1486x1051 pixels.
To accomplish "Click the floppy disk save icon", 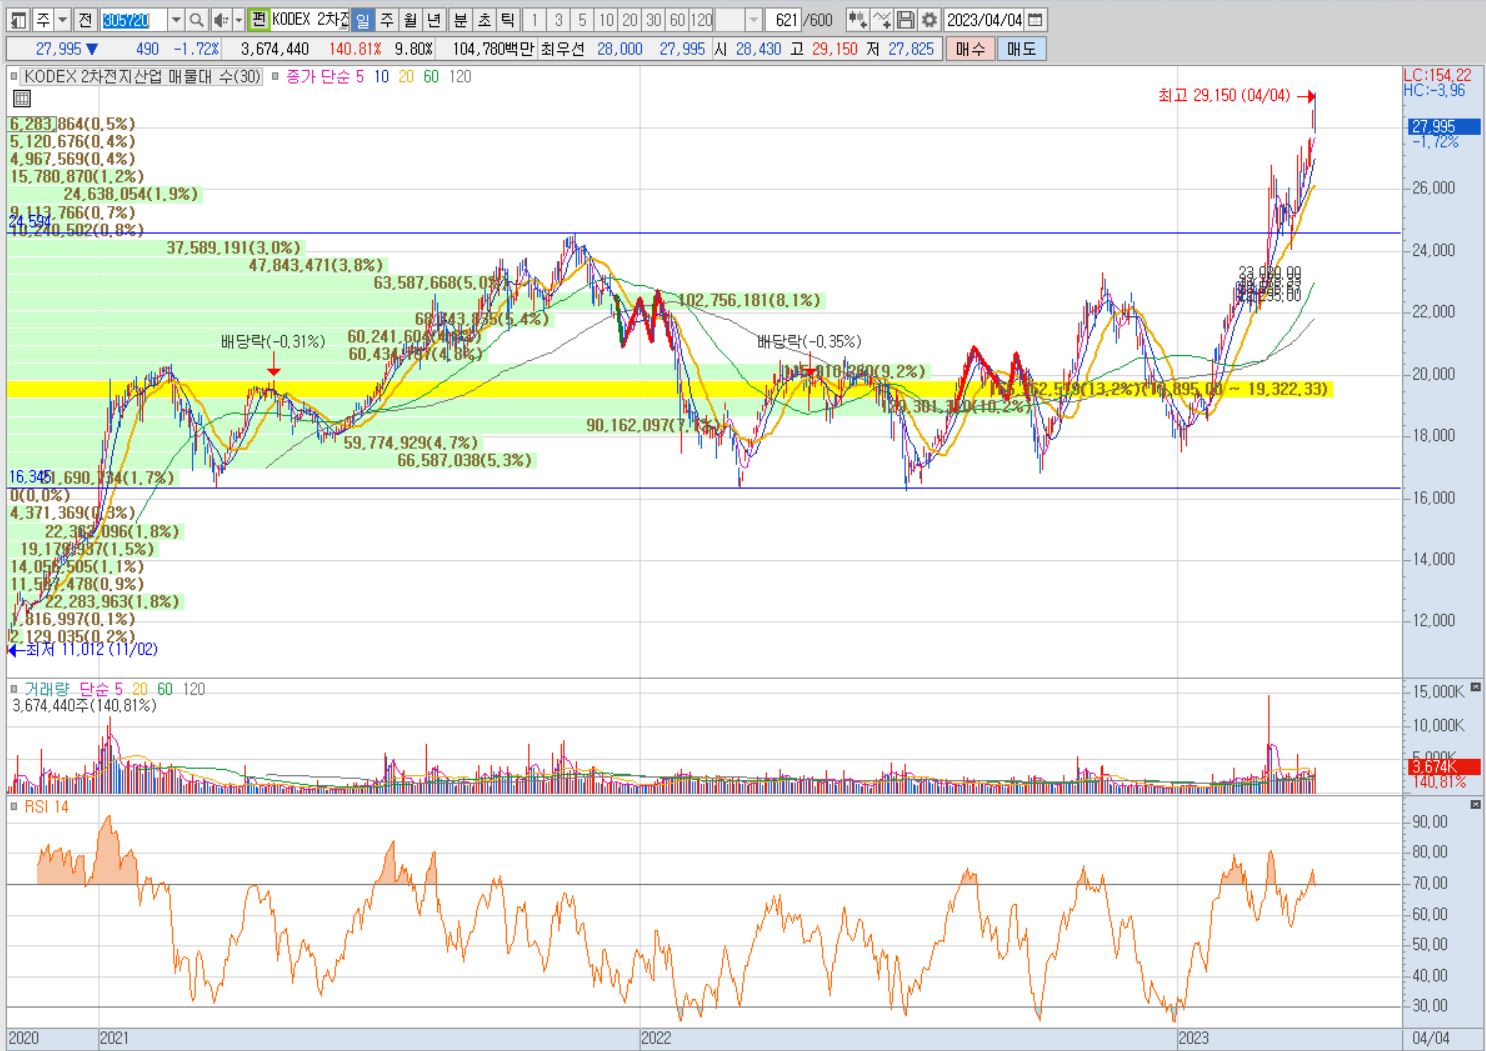I will click(906, 20).
